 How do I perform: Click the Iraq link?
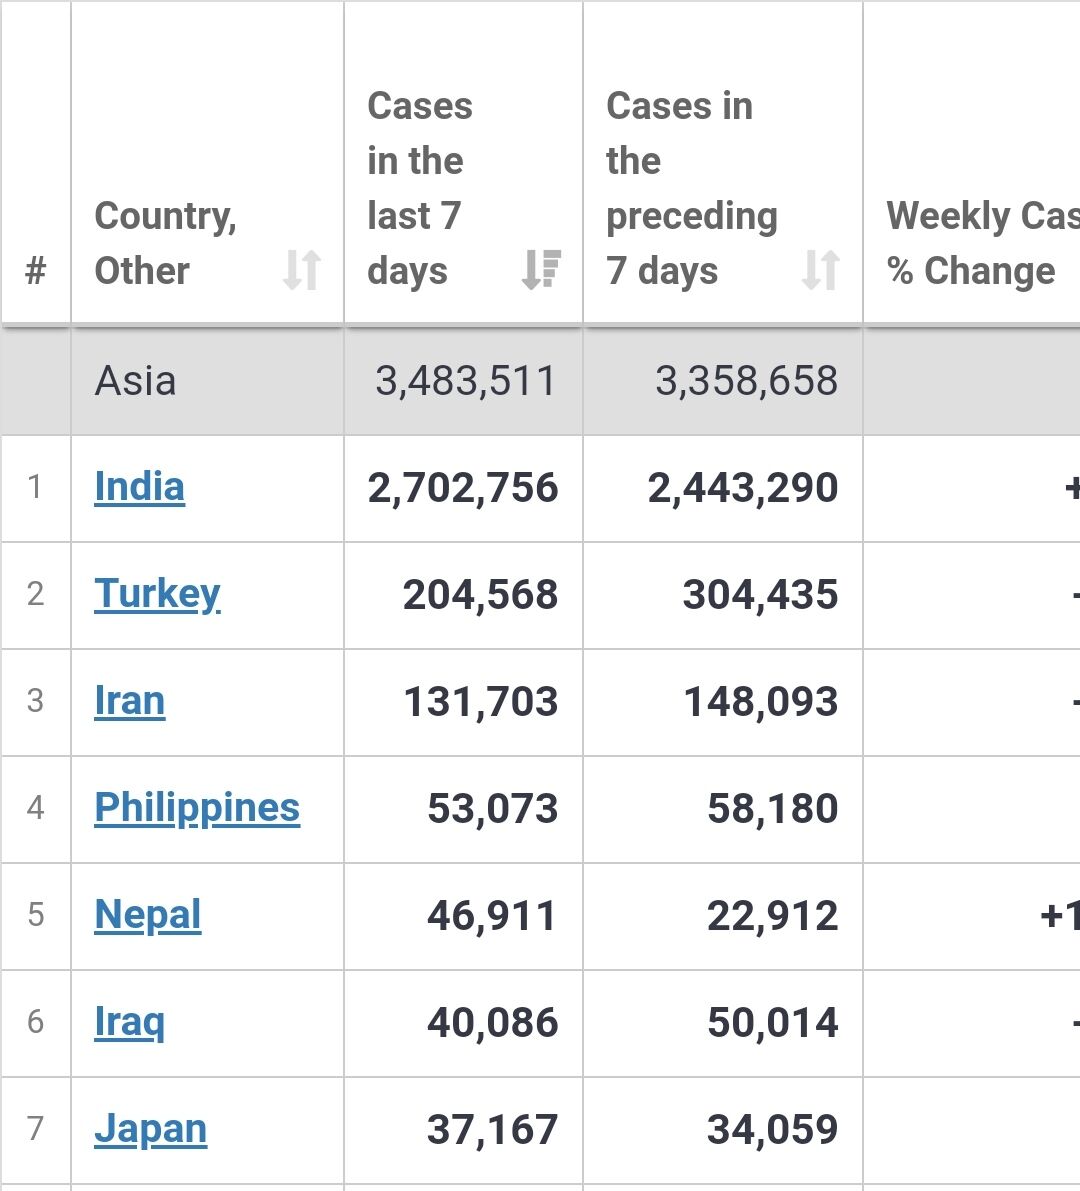pos(129,1022)
